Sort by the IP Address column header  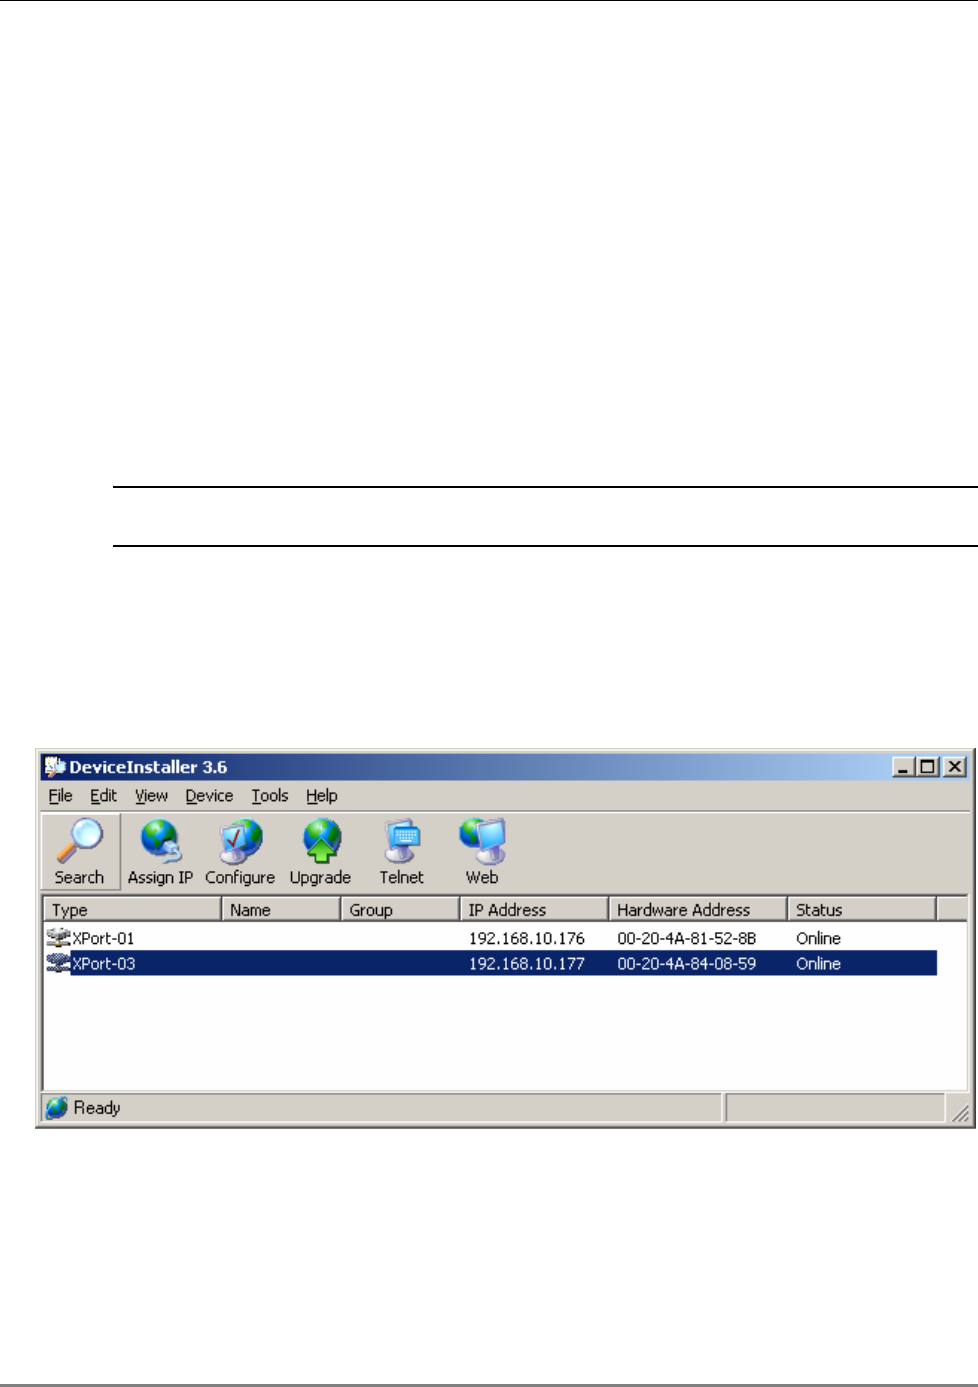534,909
